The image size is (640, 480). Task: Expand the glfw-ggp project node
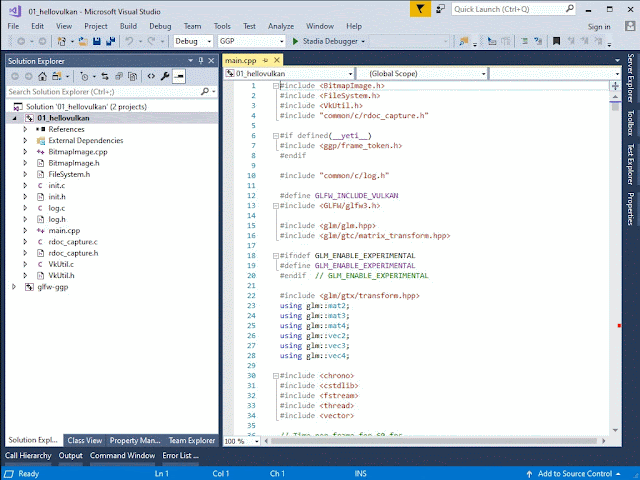pos(14,287)
